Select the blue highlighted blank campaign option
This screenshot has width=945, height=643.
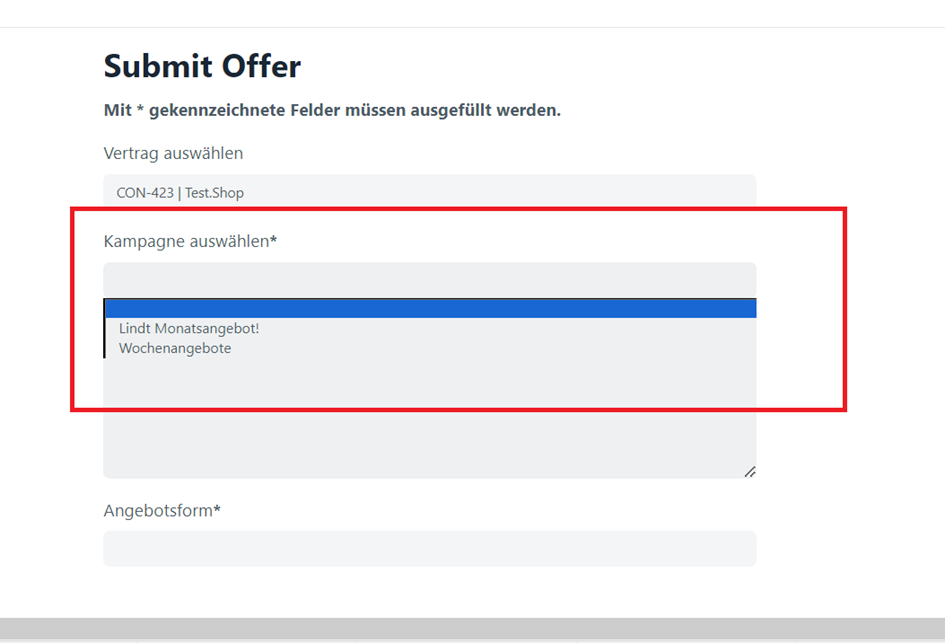click(430, 308)
